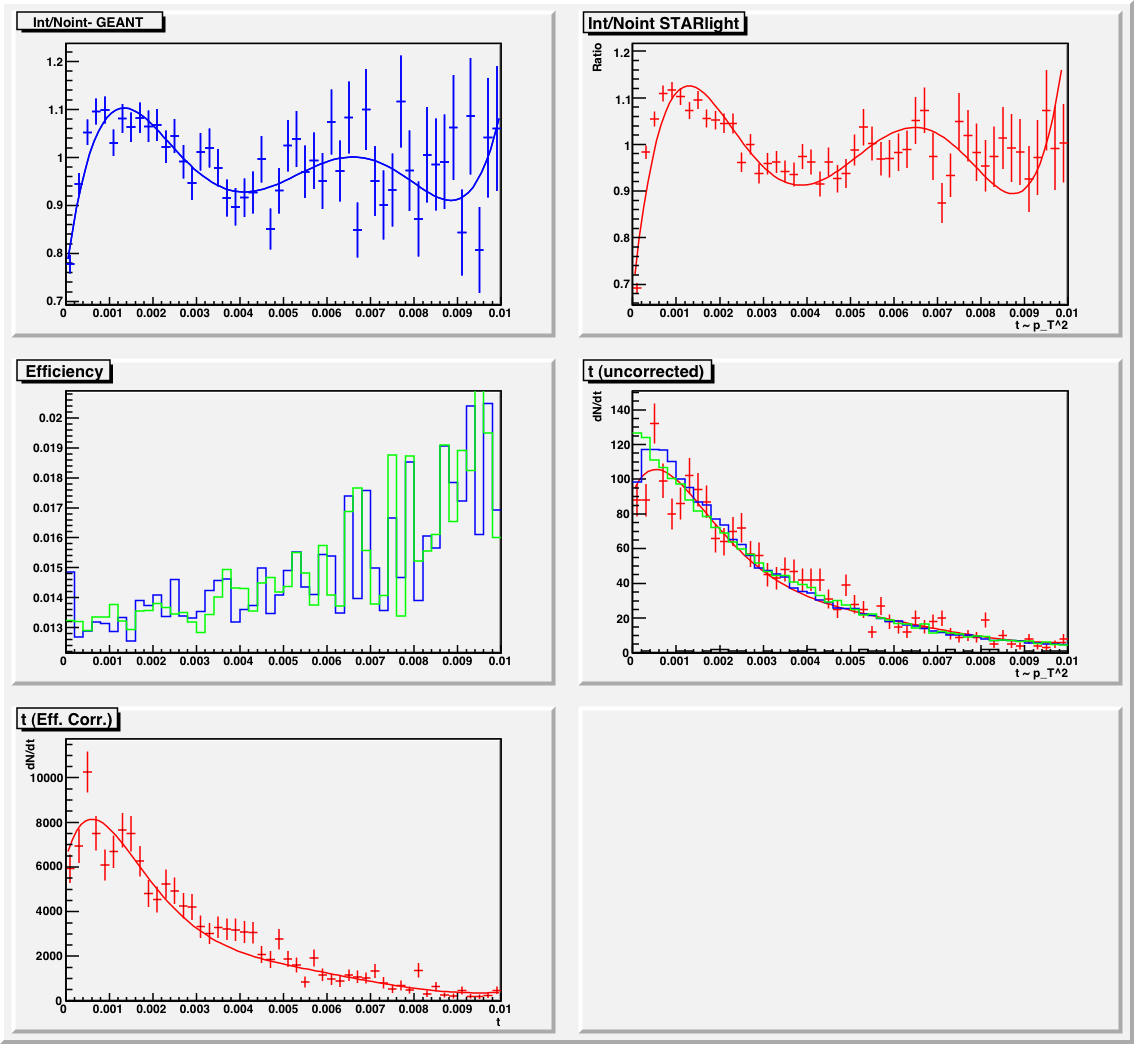1134x1044 pixels.
Task: Click first peak of blue GEANT fit curve
Action: click(x=124, y=107)
